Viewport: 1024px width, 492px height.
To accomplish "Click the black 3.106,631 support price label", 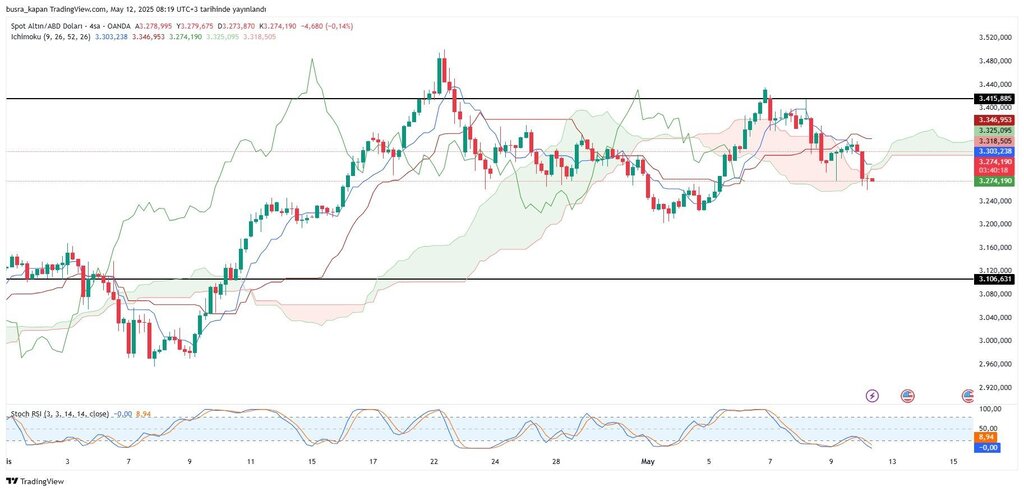I will (992, 280).
